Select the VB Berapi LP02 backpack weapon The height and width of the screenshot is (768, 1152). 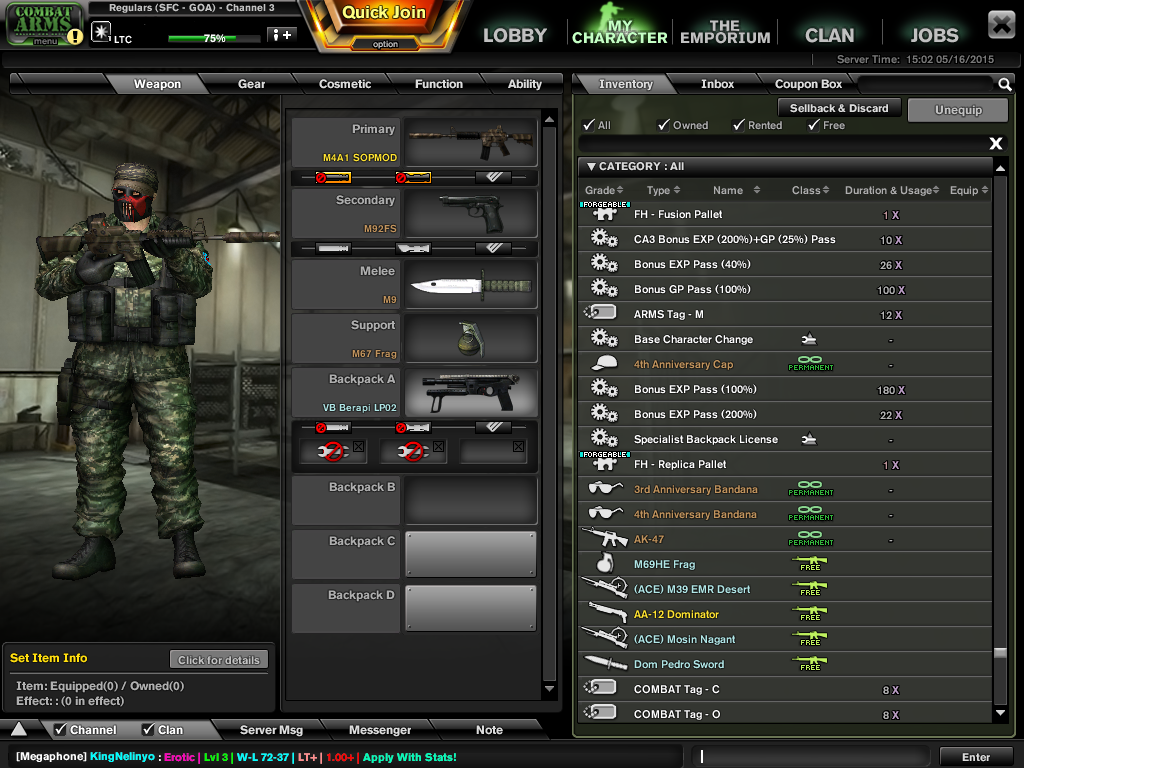471,392
